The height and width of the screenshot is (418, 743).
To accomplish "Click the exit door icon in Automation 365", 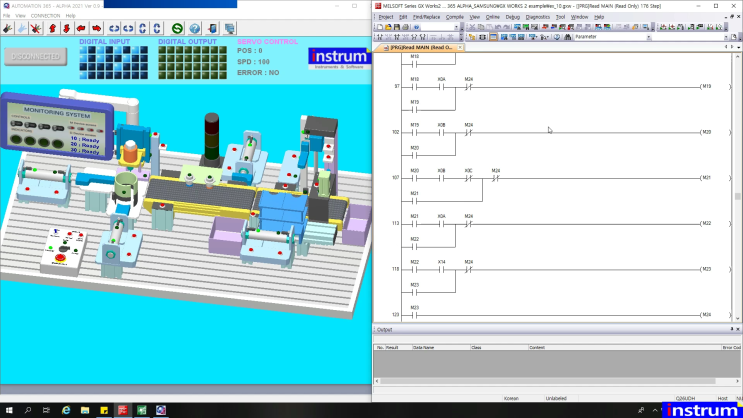I will [213, 28].
